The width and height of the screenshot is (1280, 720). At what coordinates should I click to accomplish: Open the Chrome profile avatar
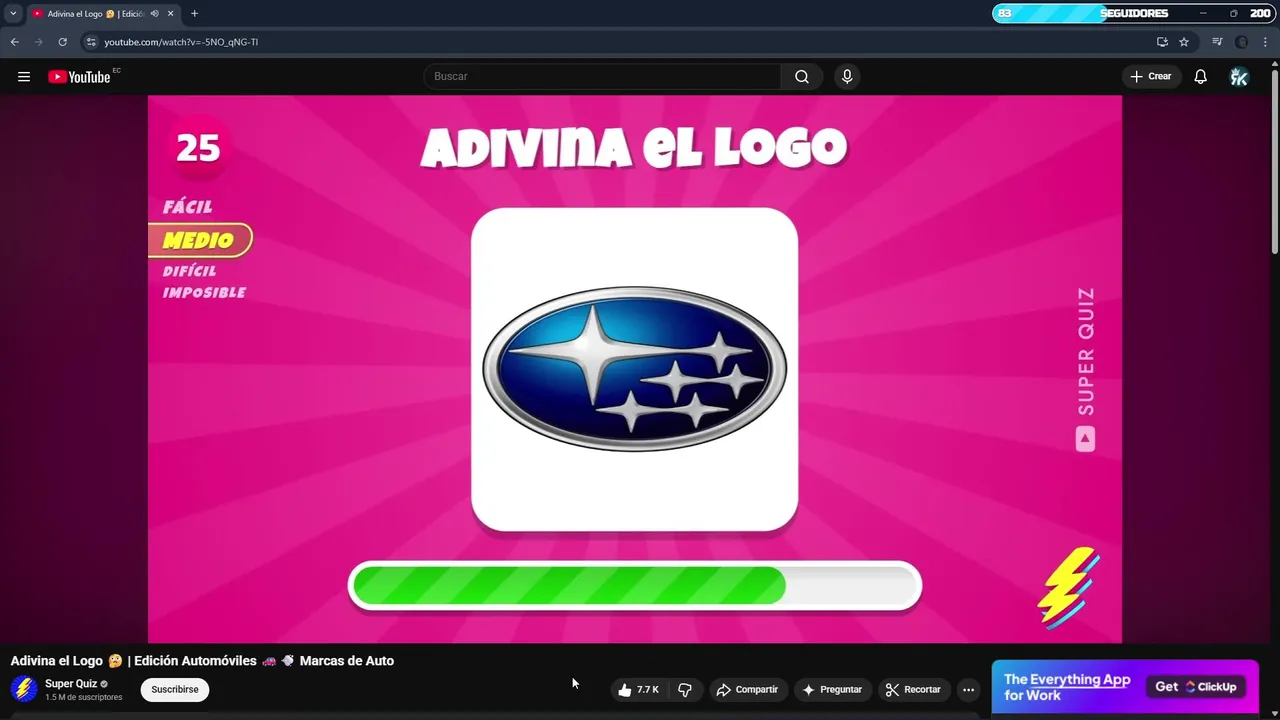tap(1242, 42)
